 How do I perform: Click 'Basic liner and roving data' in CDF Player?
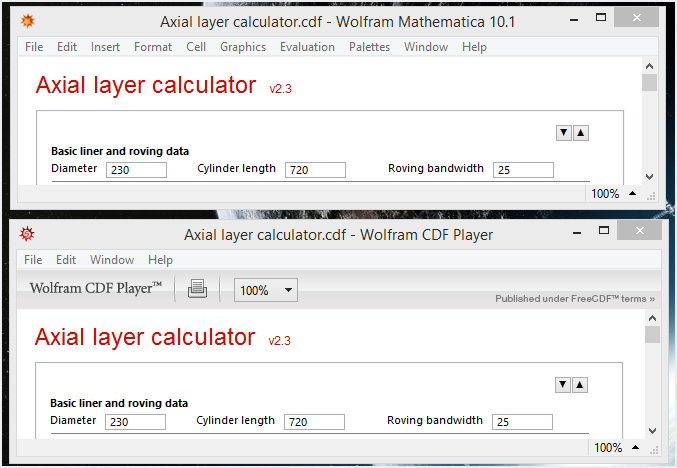pos(119,403)
